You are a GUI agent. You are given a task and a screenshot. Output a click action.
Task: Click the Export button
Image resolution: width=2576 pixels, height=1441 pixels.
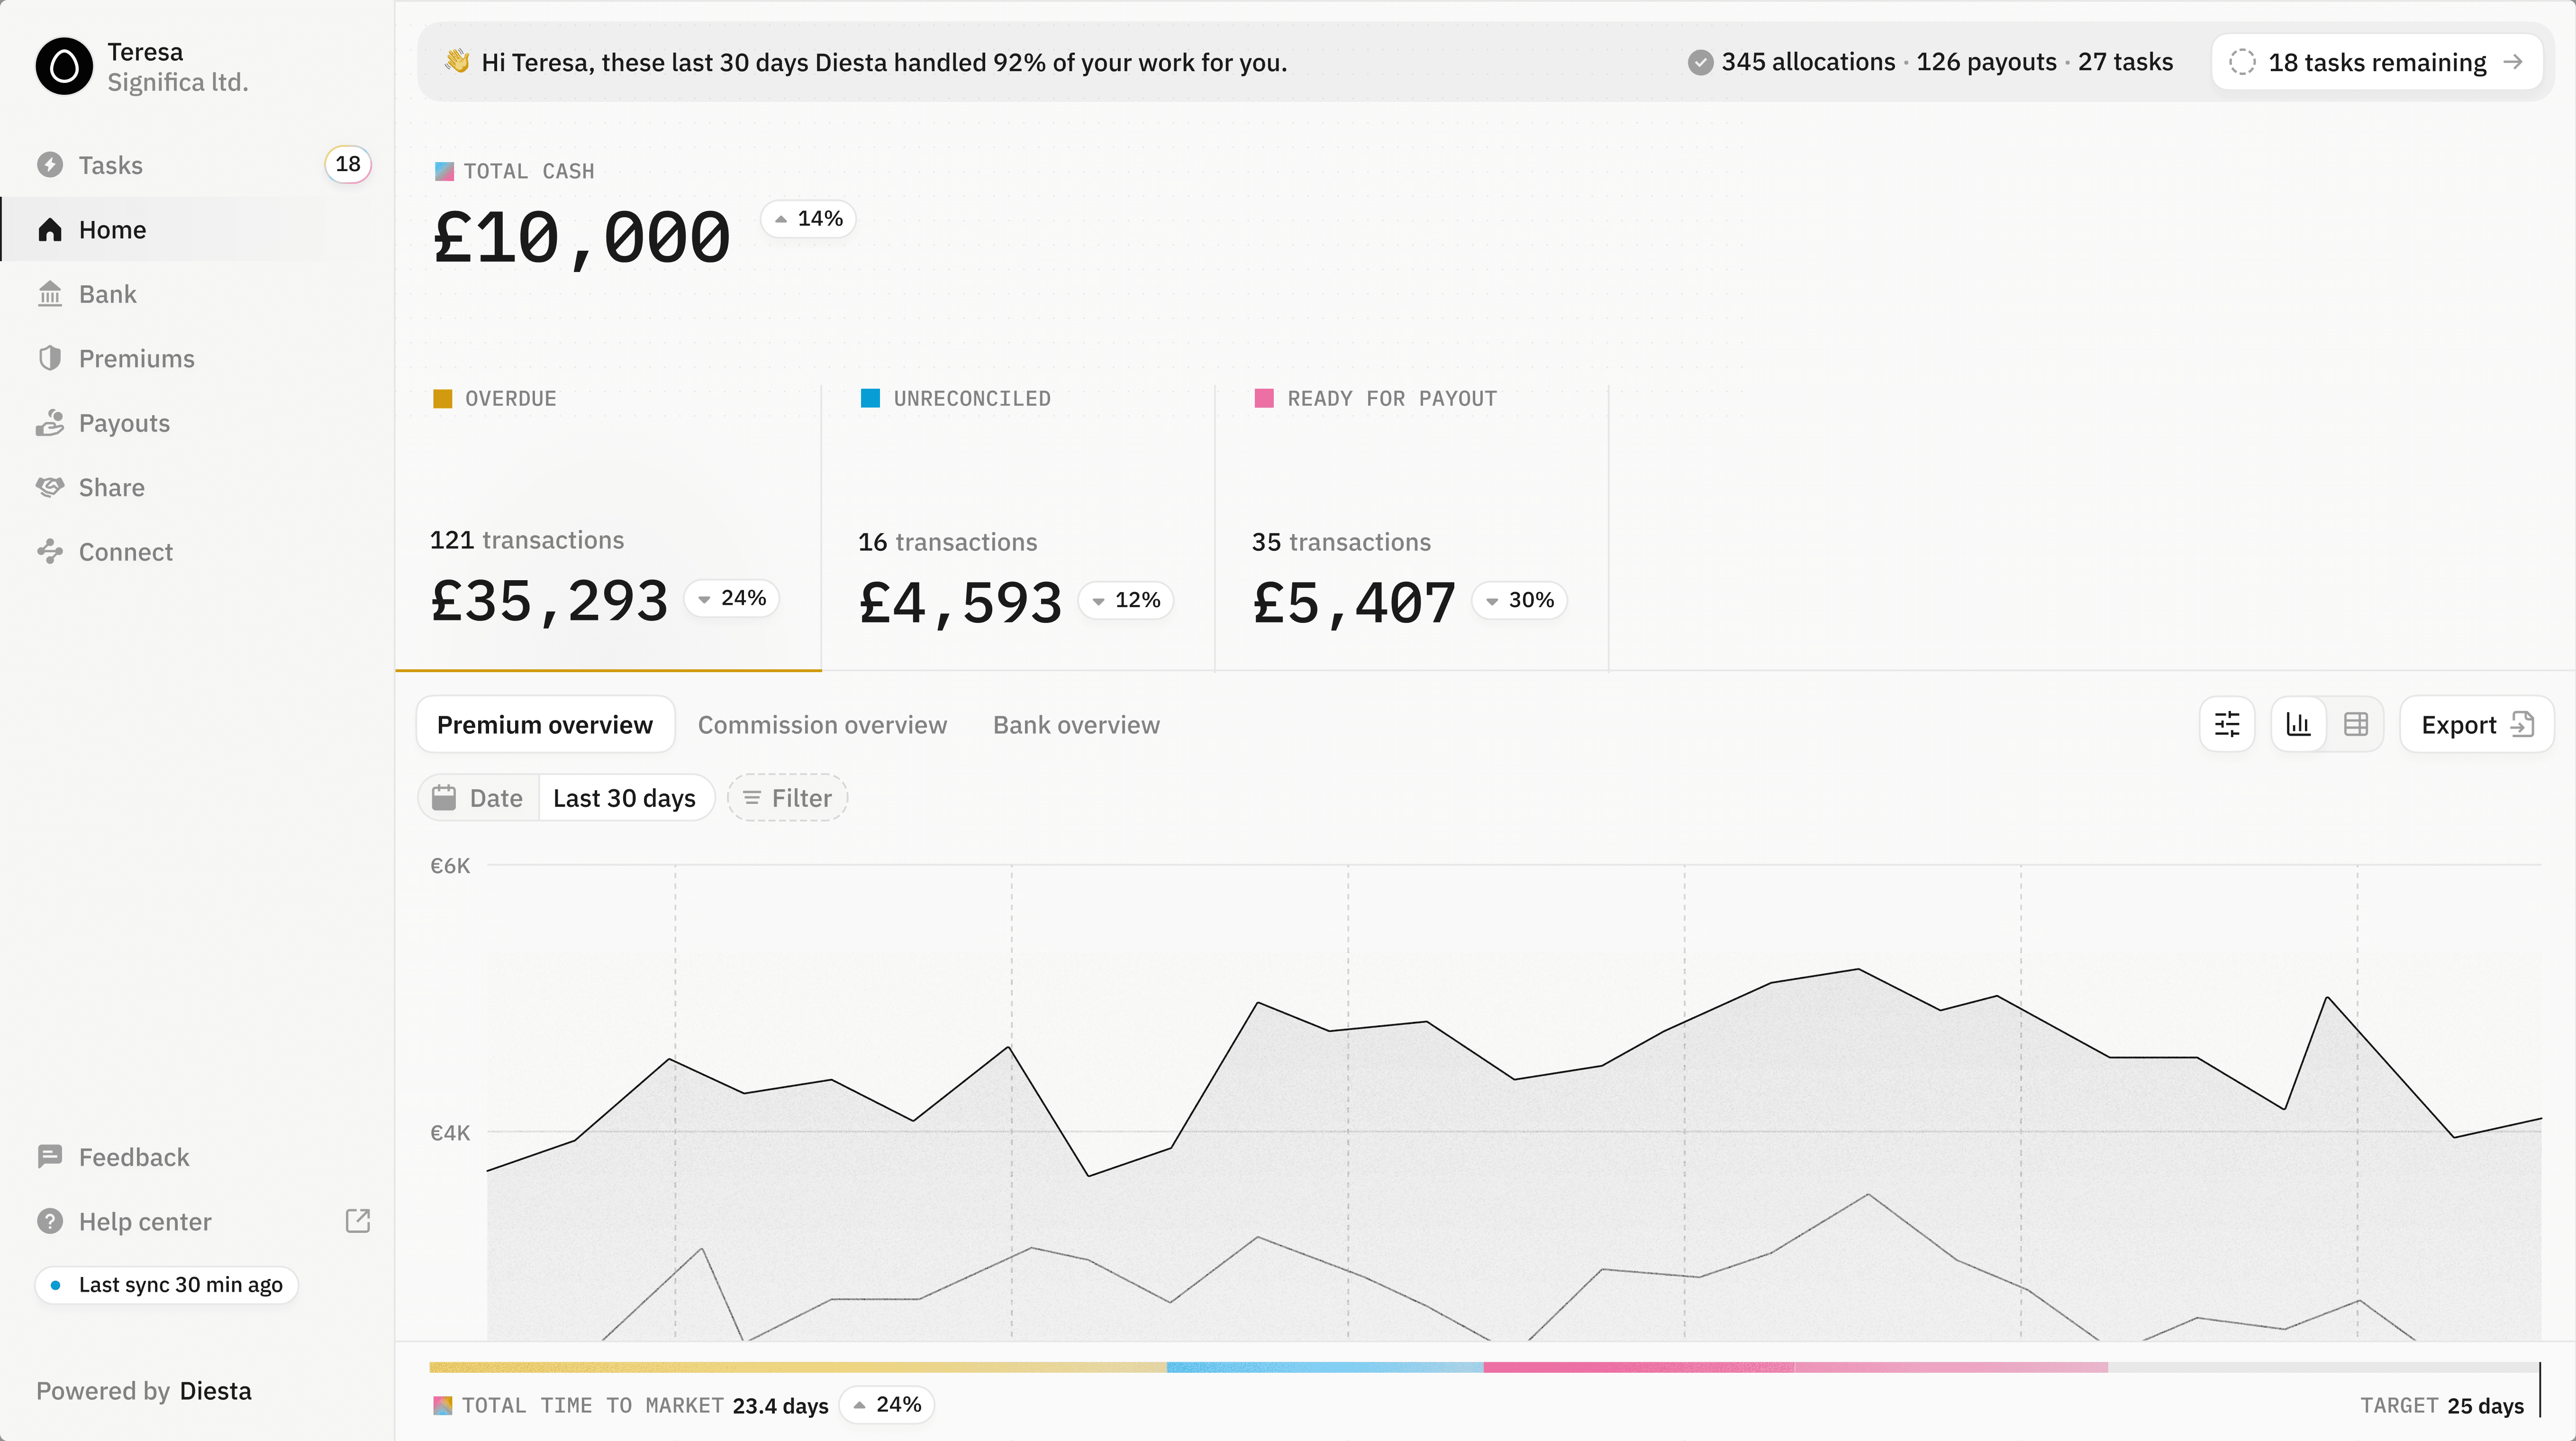point(2476,724)
